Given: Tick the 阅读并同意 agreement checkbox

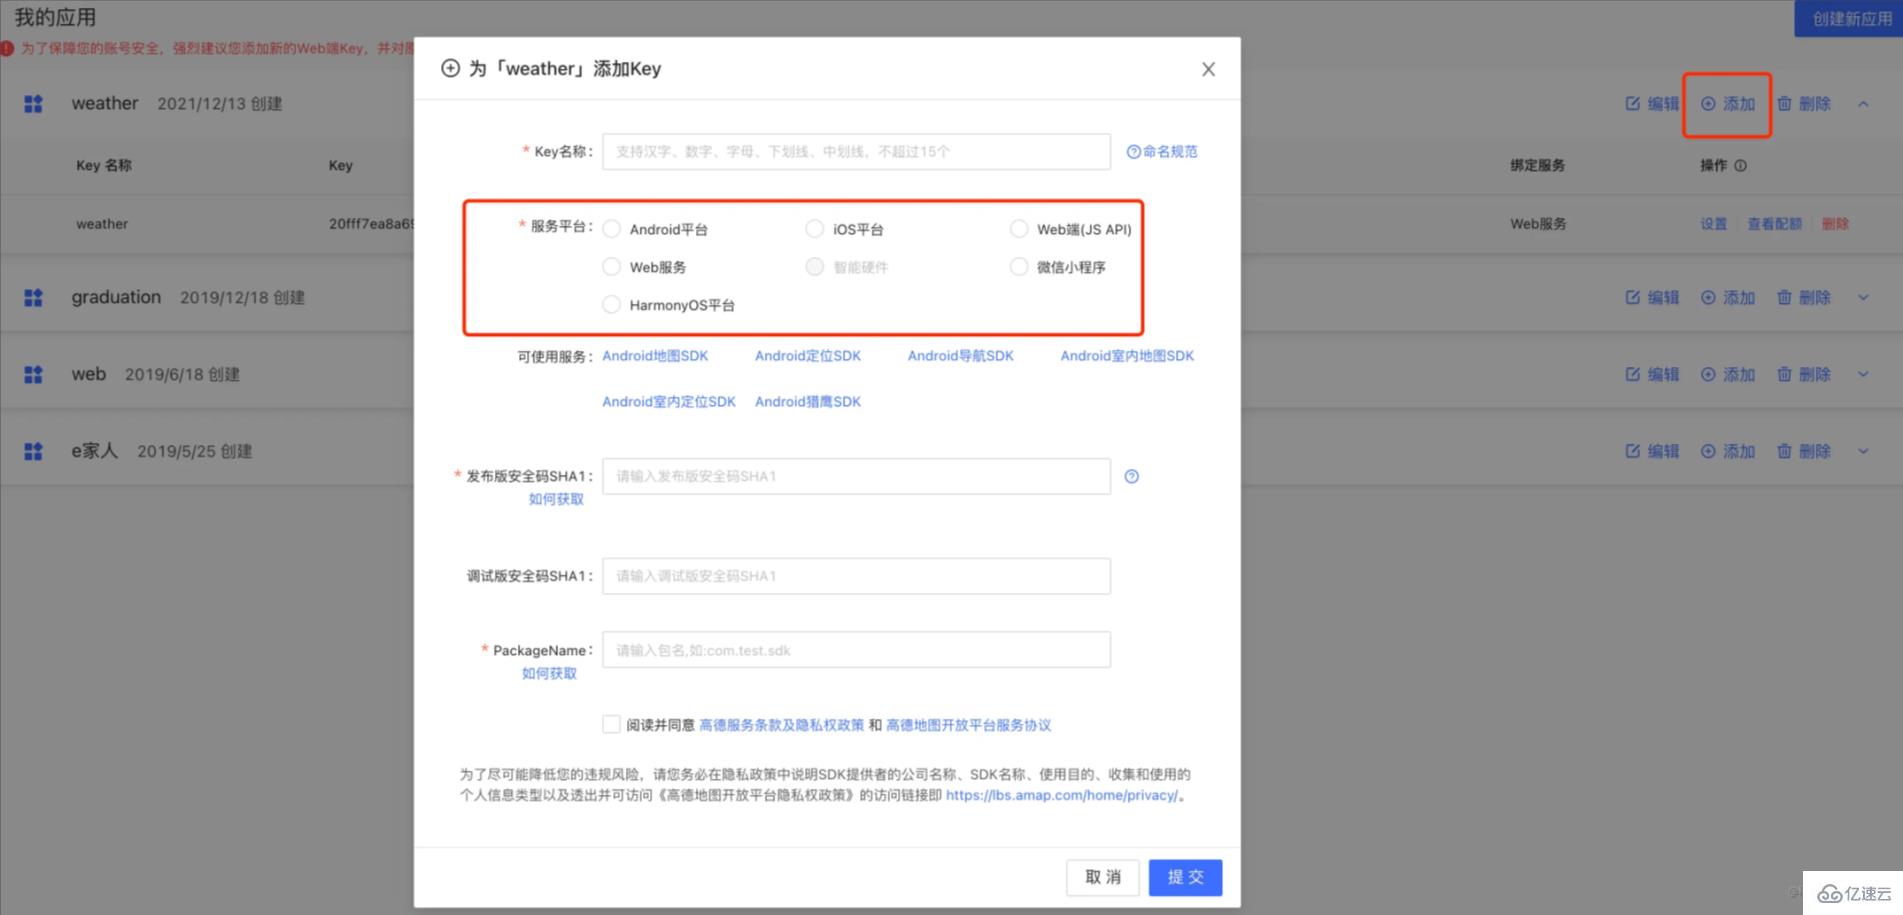Looking at the screenshot, I should click(611, 724).
